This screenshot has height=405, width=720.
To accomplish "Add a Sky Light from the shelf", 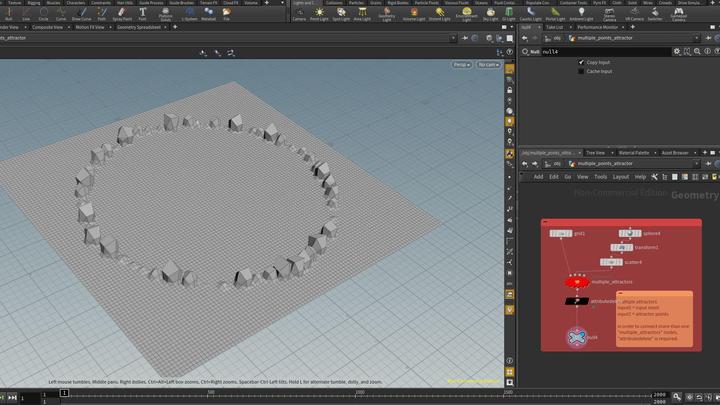I will [490, 14].
